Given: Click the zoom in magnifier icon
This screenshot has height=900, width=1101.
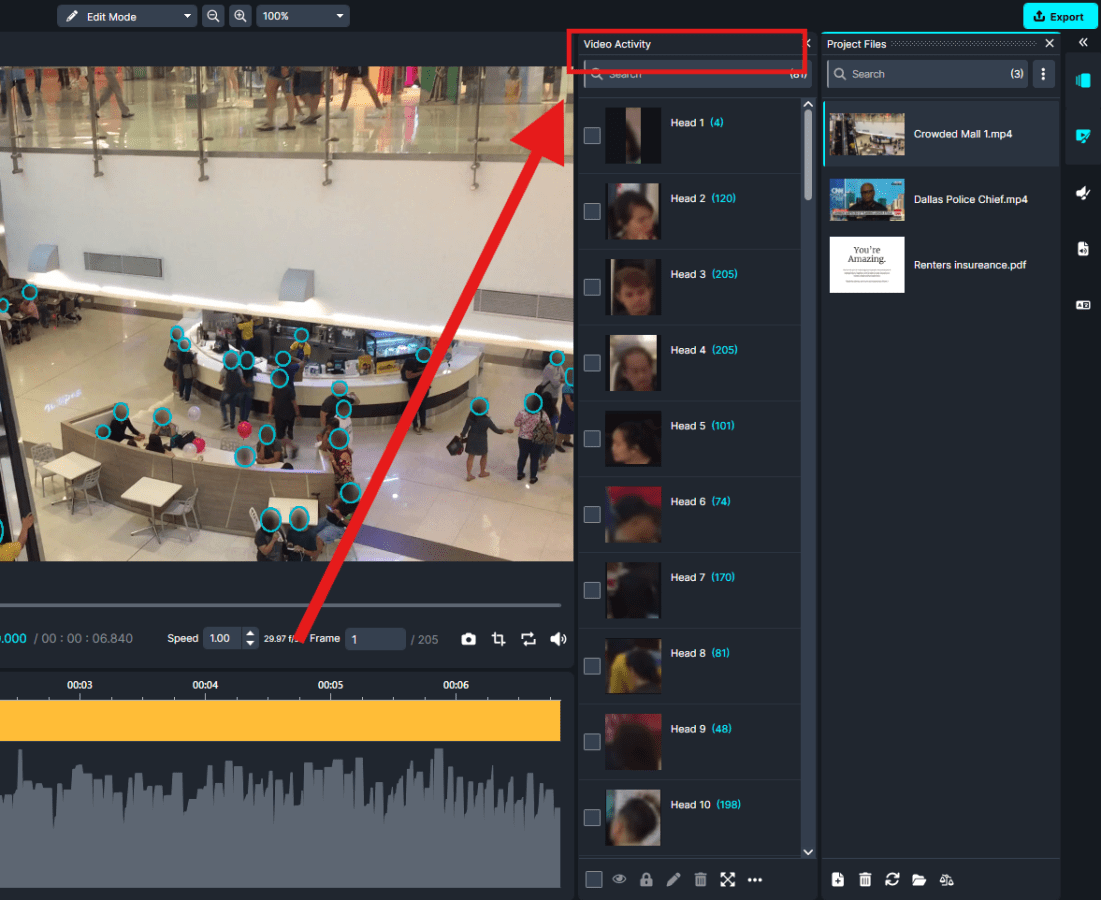Looking at the screenshot, I should [240, 16].
